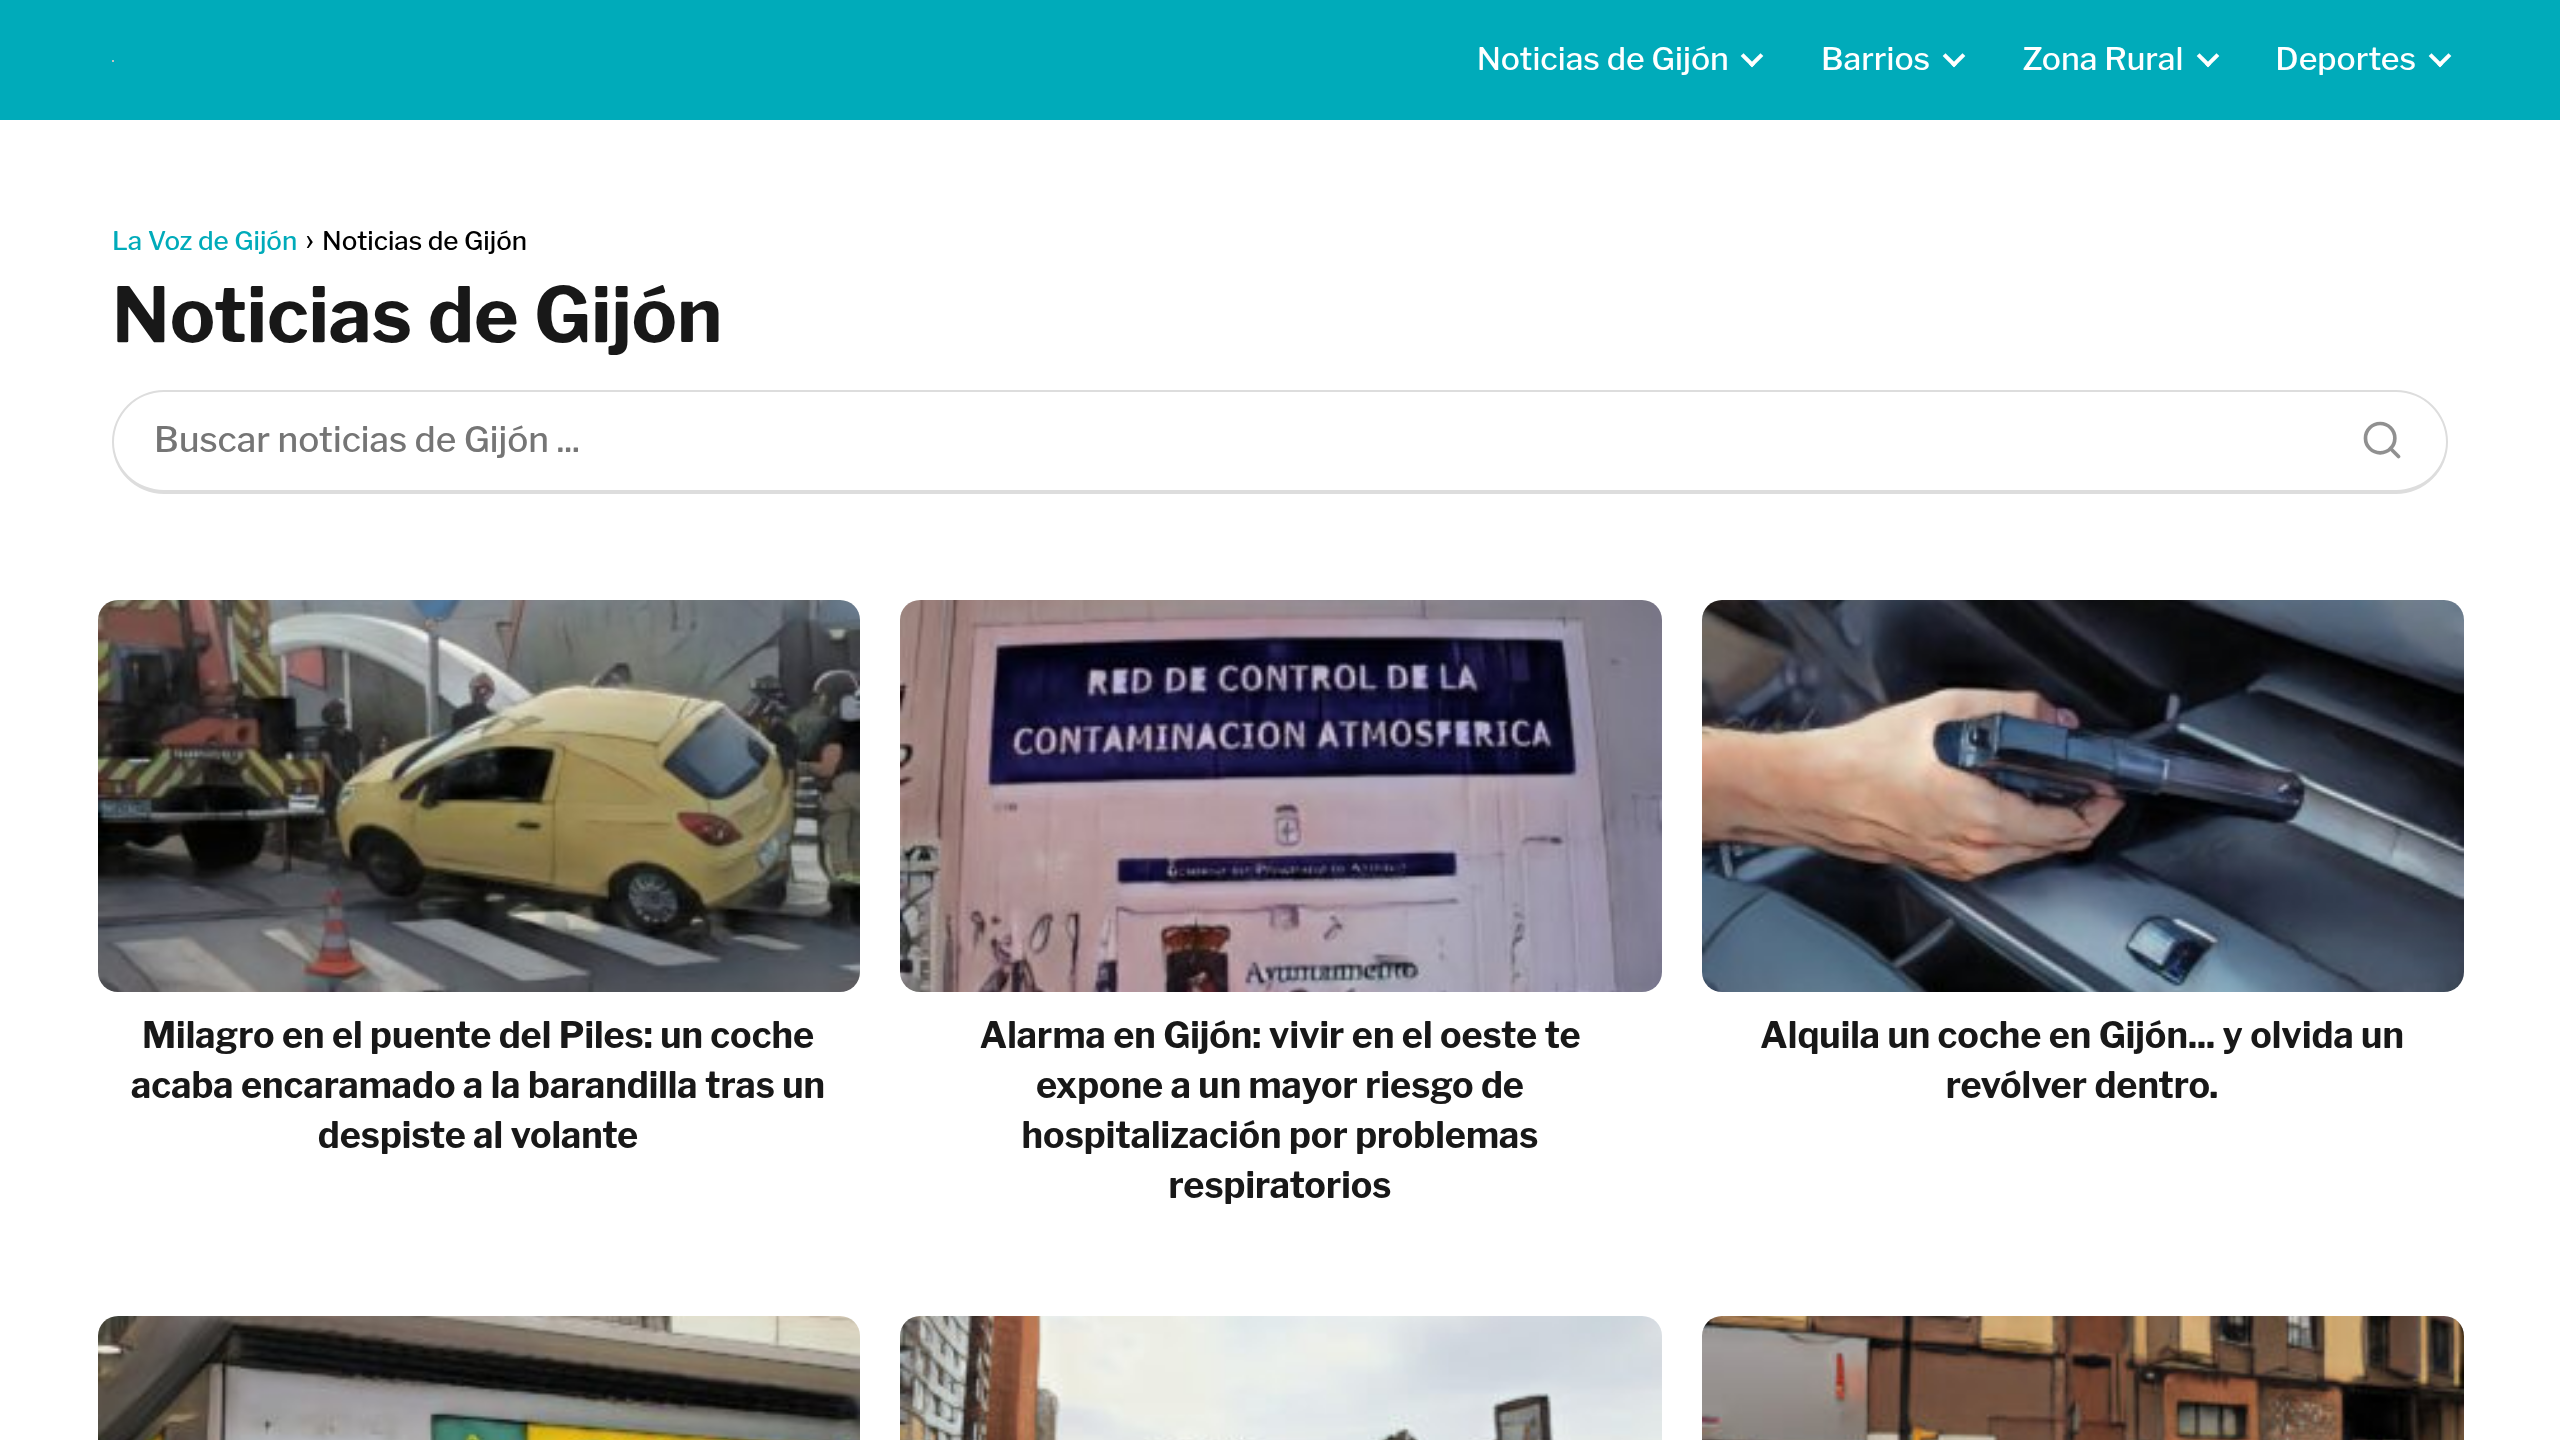Expand the Zona Rural dropdown chevron

pos(2210,60)
